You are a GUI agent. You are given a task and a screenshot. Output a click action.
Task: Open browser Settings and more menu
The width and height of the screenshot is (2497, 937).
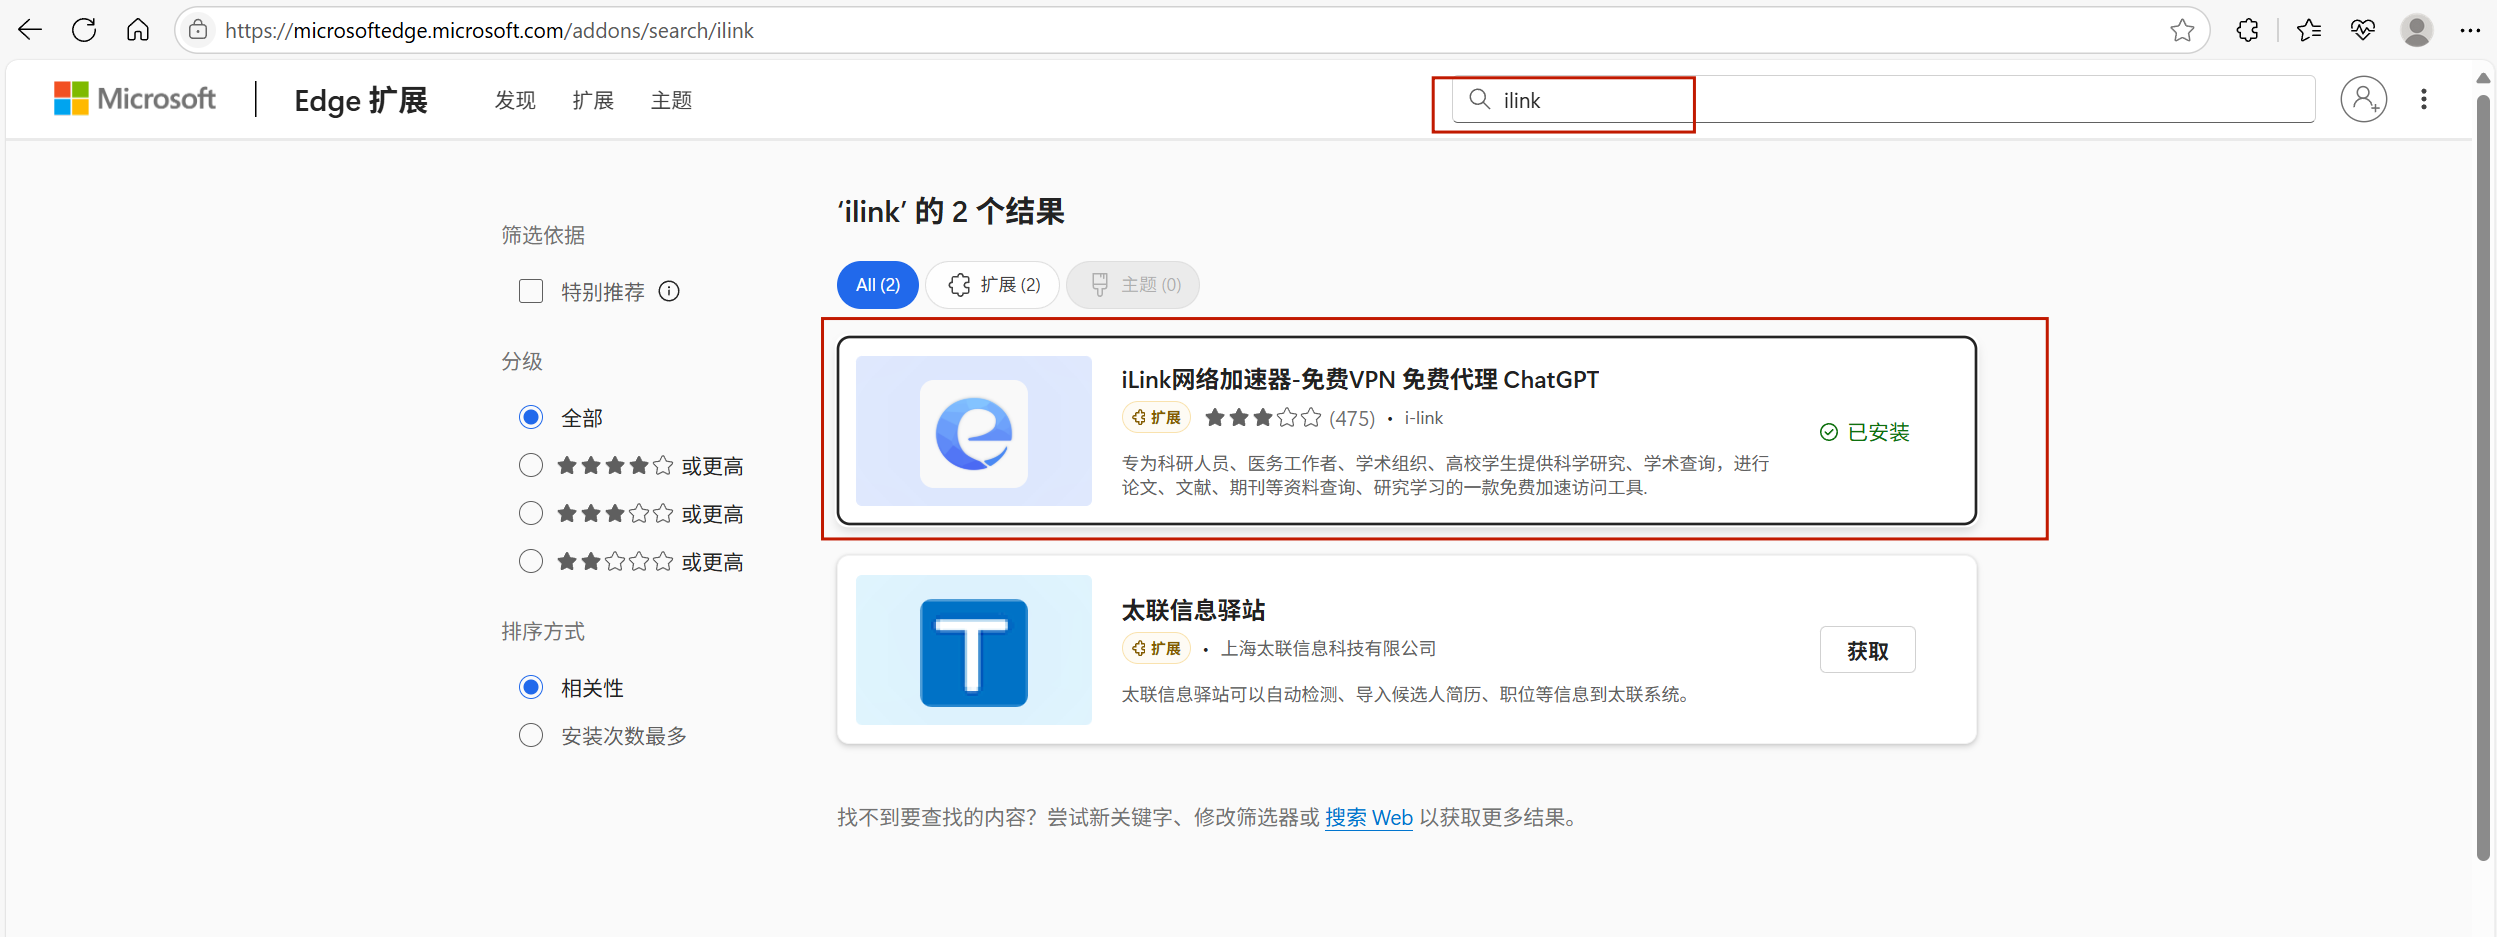[2470, 31]
